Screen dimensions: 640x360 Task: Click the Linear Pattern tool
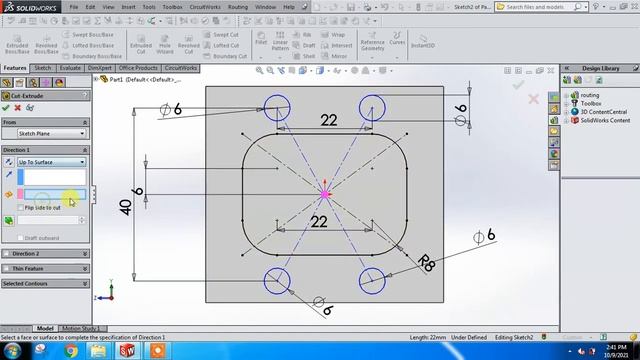[x=280, y=41]
